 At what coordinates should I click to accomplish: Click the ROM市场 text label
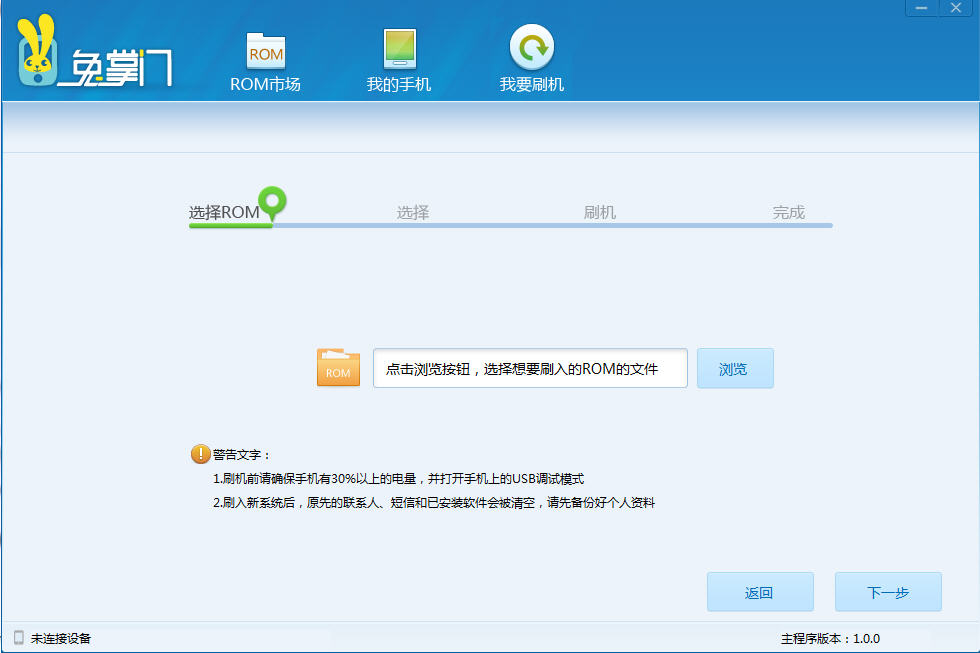(x=266, y=84)
